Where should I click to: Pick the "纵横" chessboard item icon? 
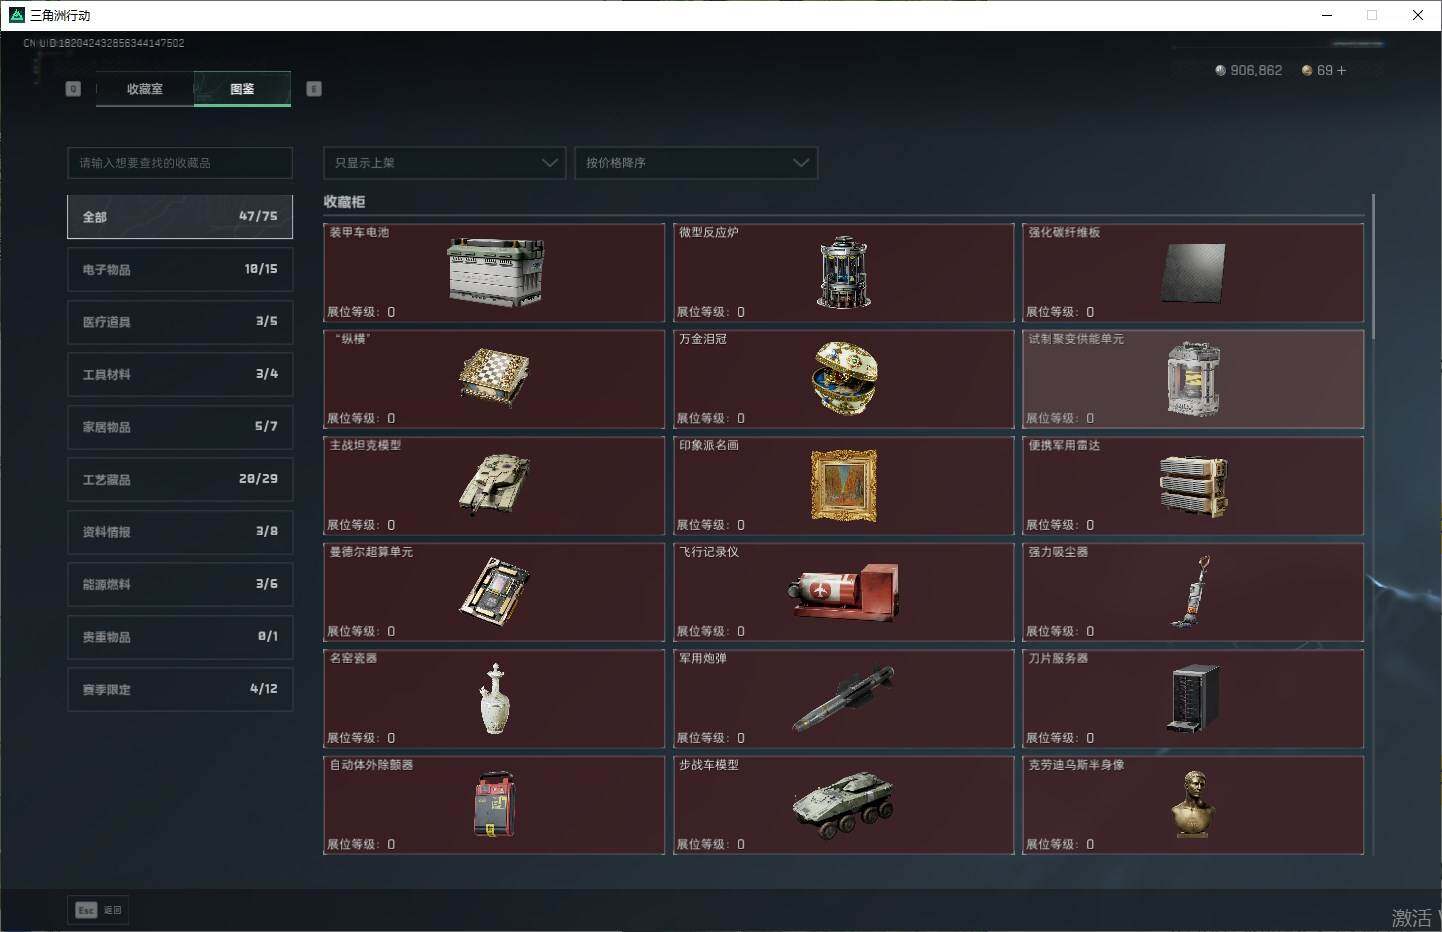(494, 378)
